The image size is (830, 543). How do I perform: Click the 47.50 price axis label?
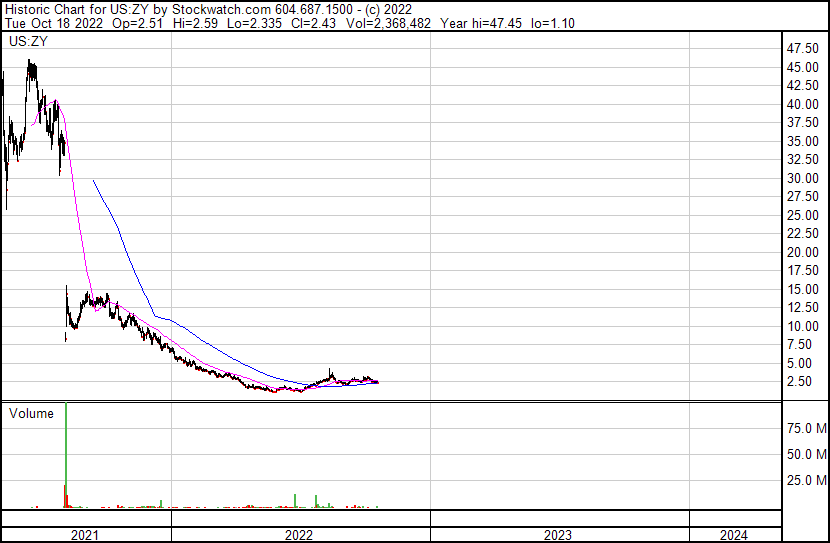coord(803,48)
